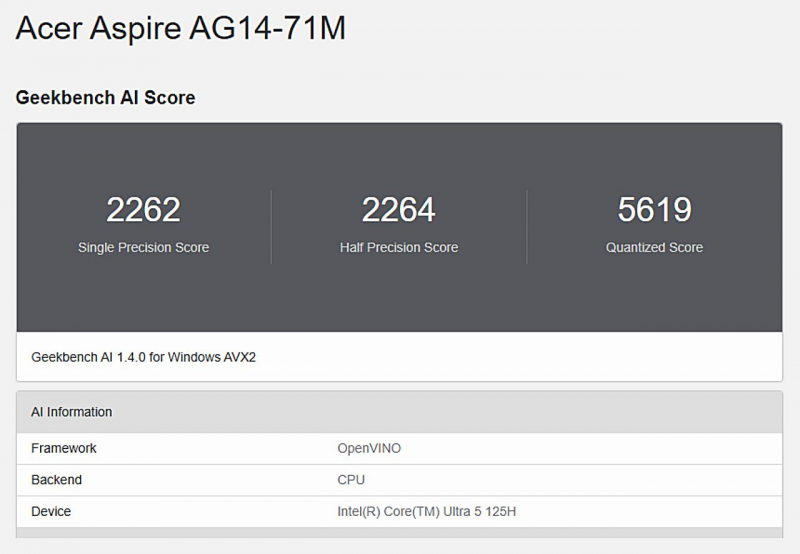Viewport: 800px width, 554px height.
Task: Click divider between Single and Half Precision scores
Action: click(271, 227)
